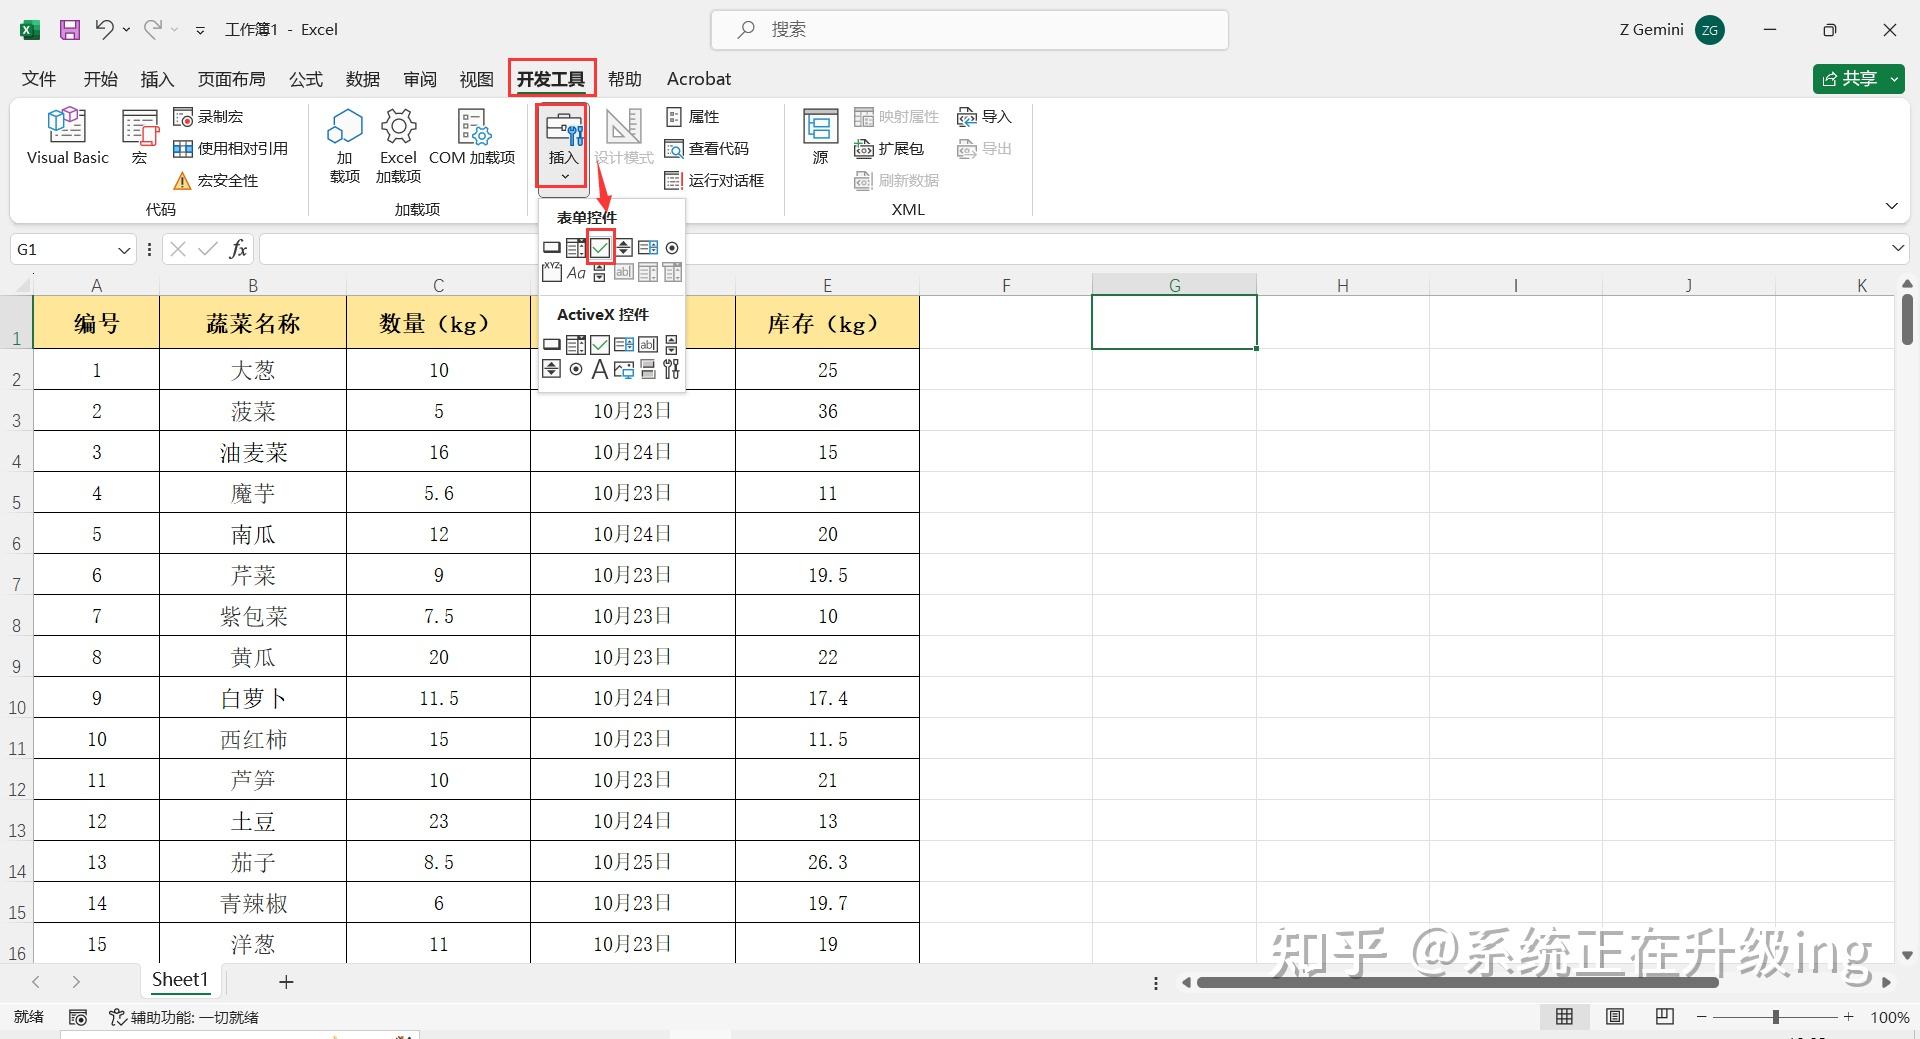Select the ActiveX command button icon
1920x1039 pixels.
pyautogui.click(x=552, y=344)
